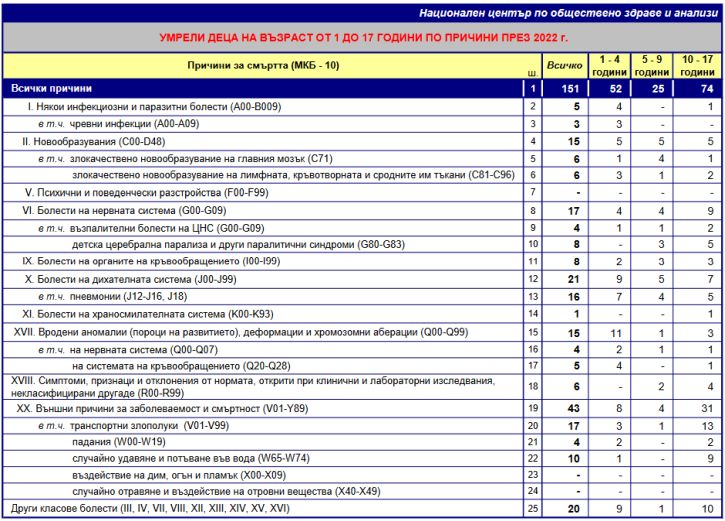Select the 'Всичко' column header
Image resolution: width=725 pixels, height=521 pixels.
(566, 66)
